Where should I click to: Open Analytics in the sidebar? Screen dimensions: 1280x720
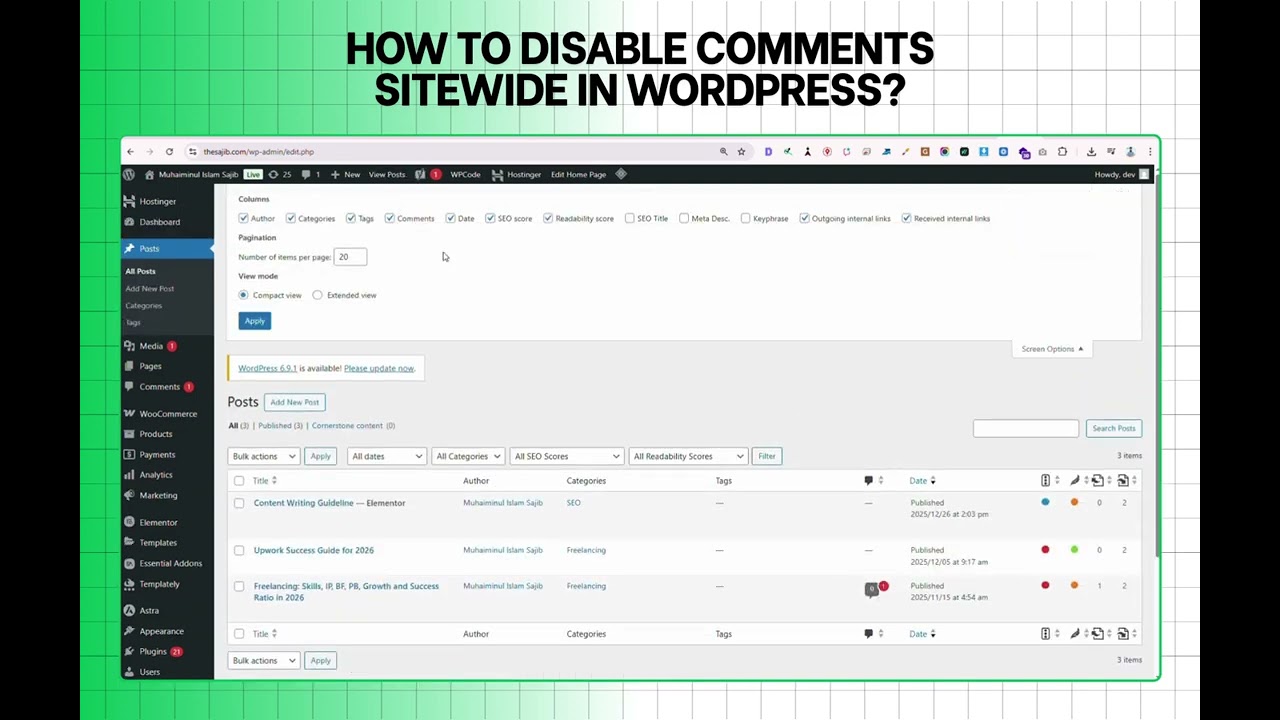point(156,475)
